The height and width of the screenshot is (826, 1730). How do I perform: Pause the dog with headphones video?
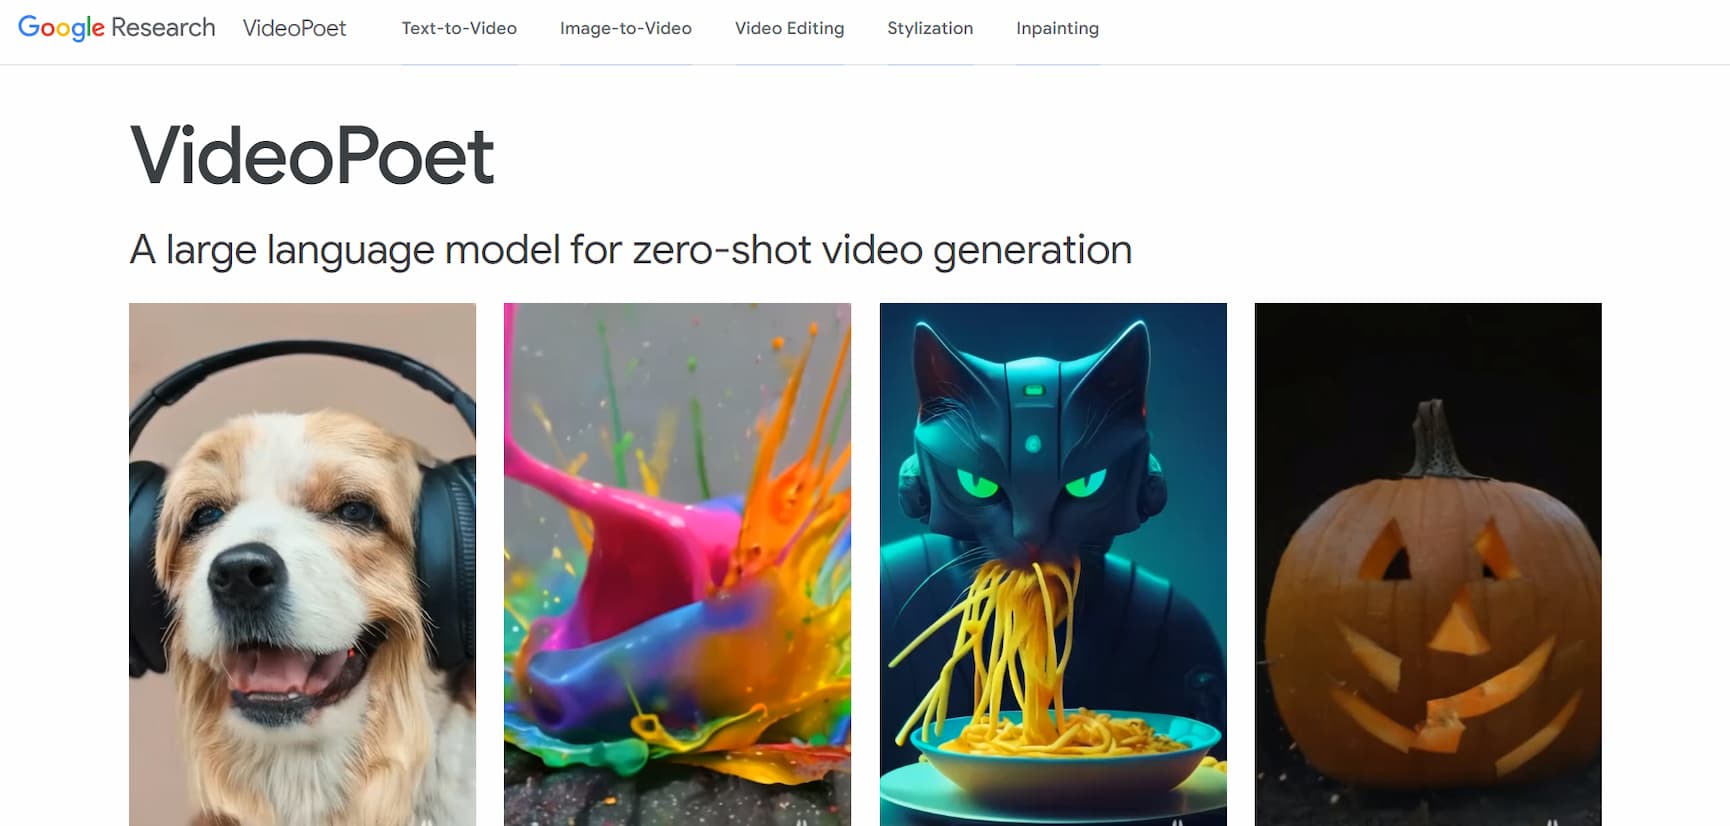coord(427,822)
